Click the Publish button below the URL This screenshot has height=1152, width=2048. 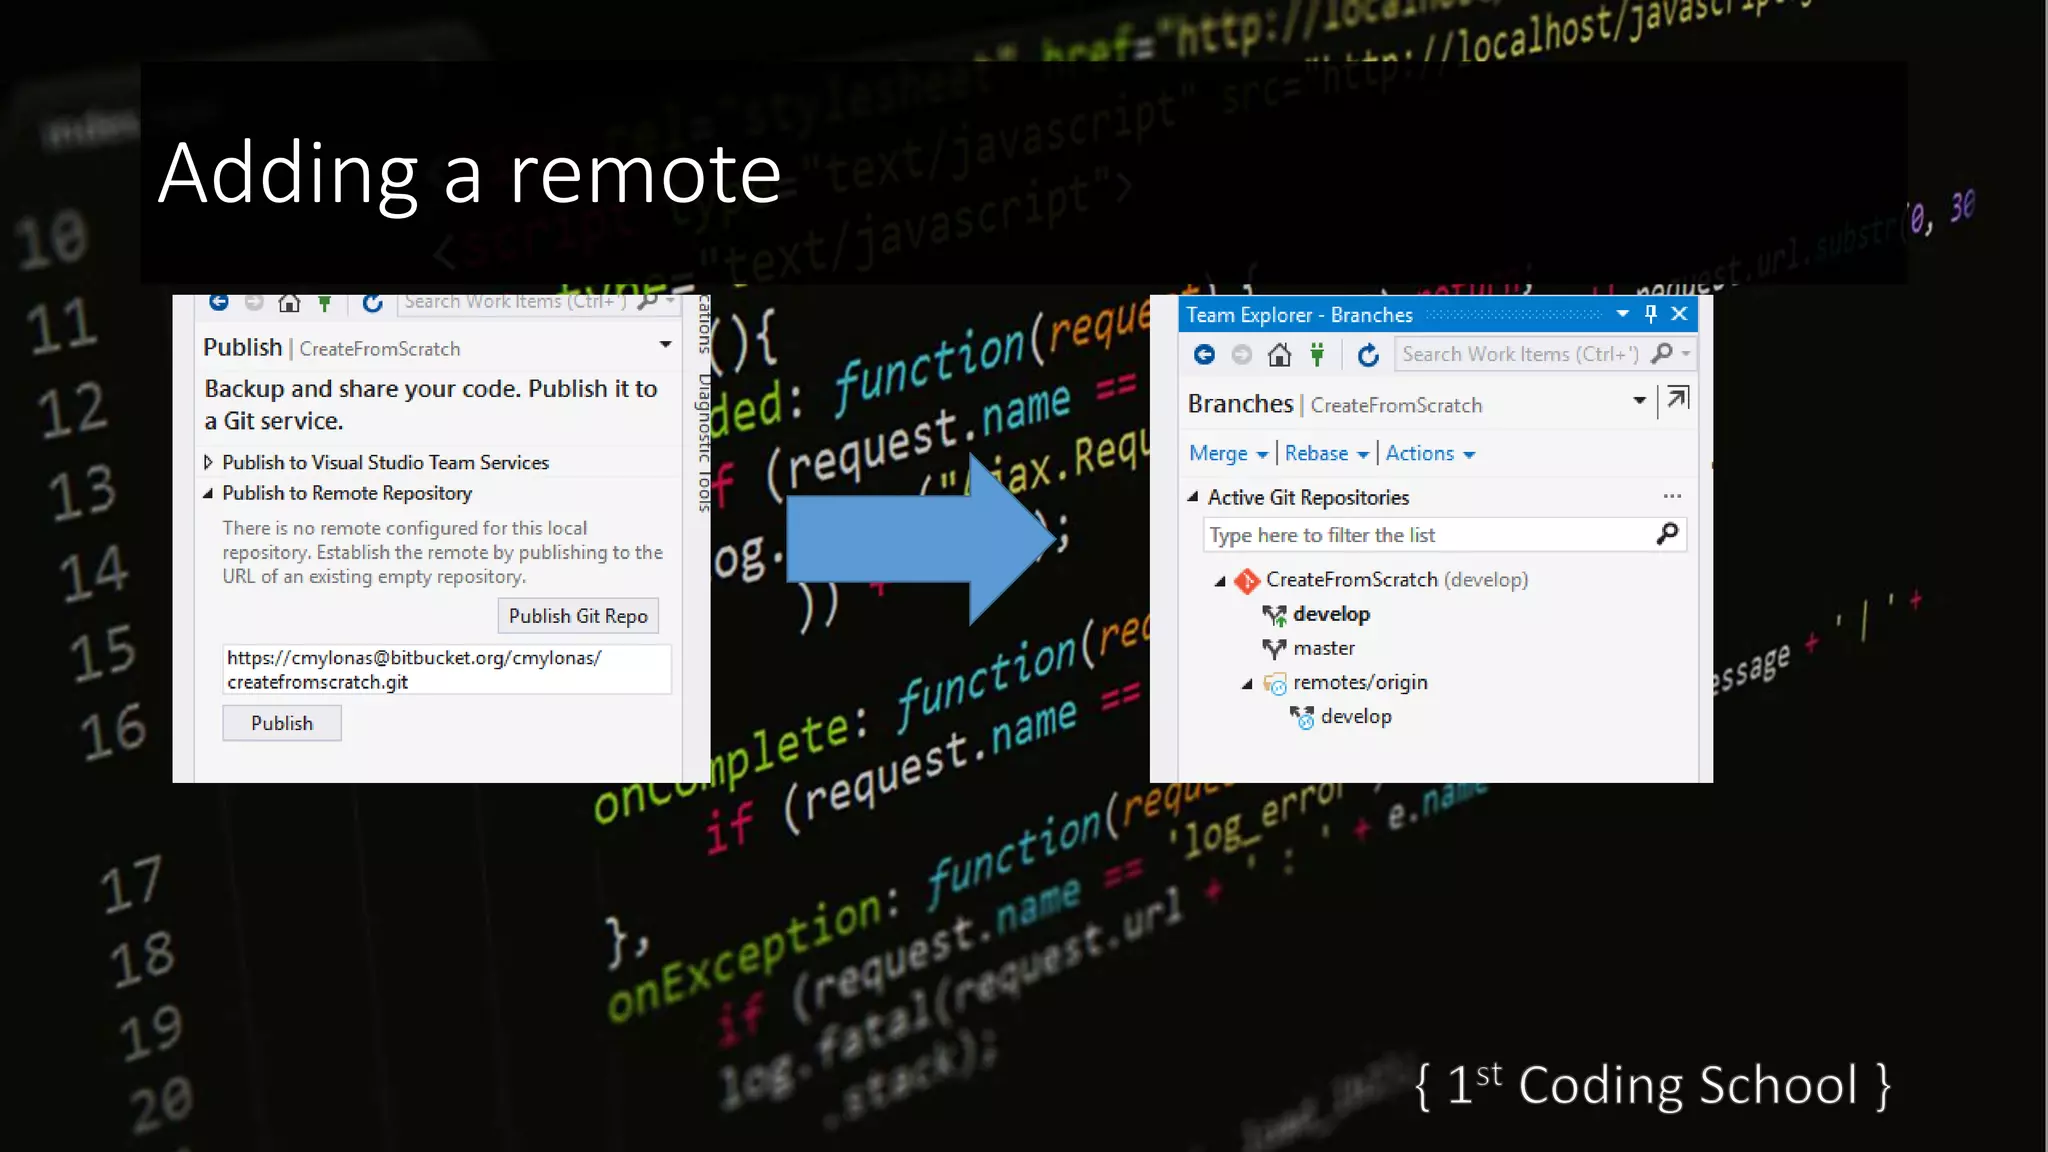(282, 723)
